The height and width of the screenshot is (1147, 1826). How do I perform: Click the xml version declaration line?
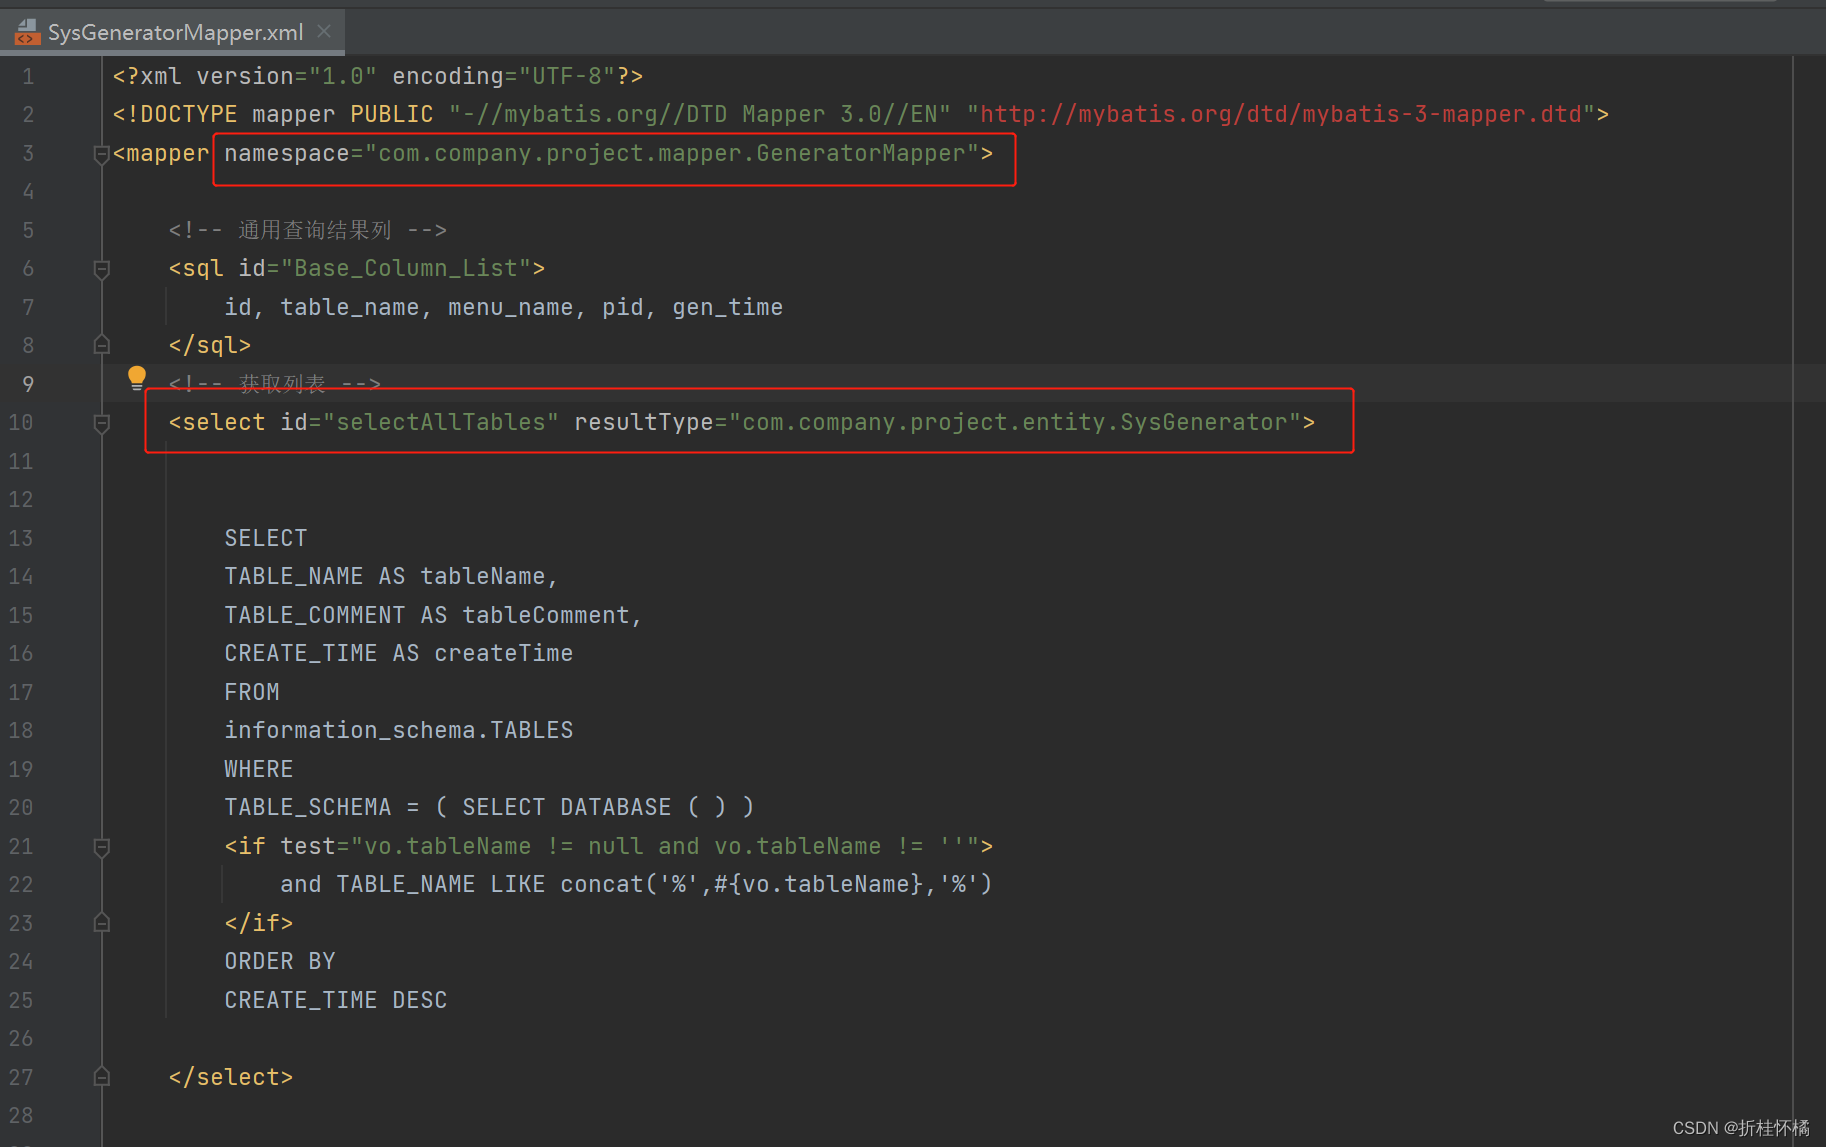(x=377, y=76)
